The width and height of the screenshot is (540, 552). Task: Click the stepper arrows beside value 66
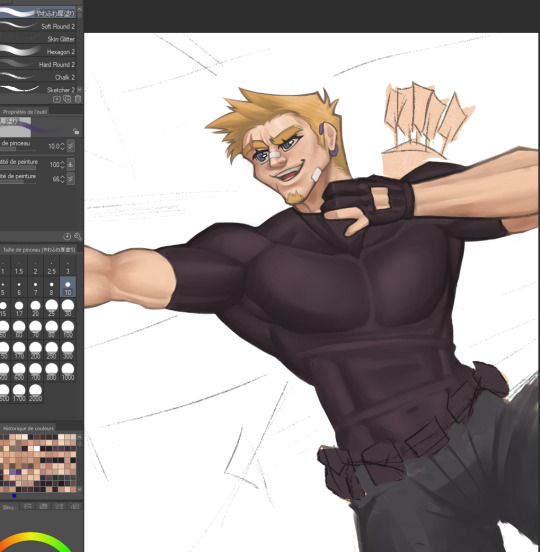62,179
